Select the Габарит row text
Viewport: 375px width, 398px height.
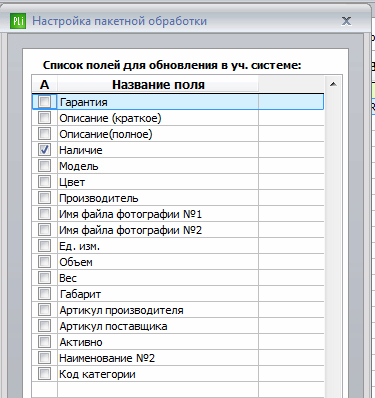click(80, 294)
